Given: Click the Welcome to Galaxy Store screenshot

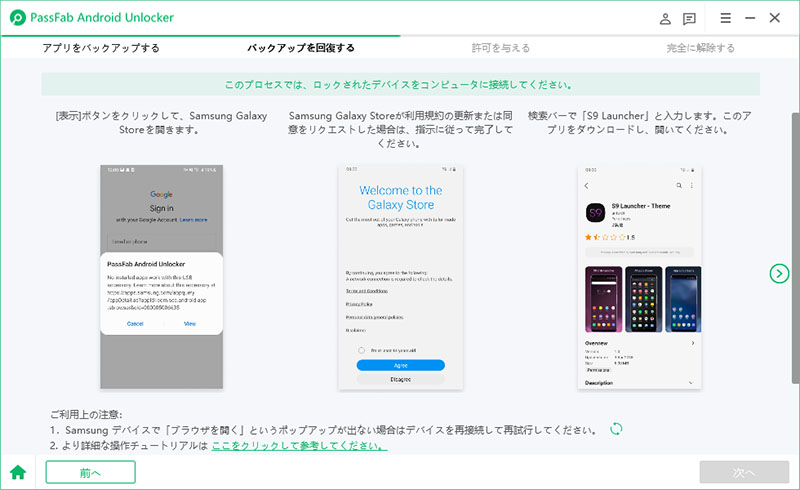Looking at the screenshot, I should [x=401, y=278].
